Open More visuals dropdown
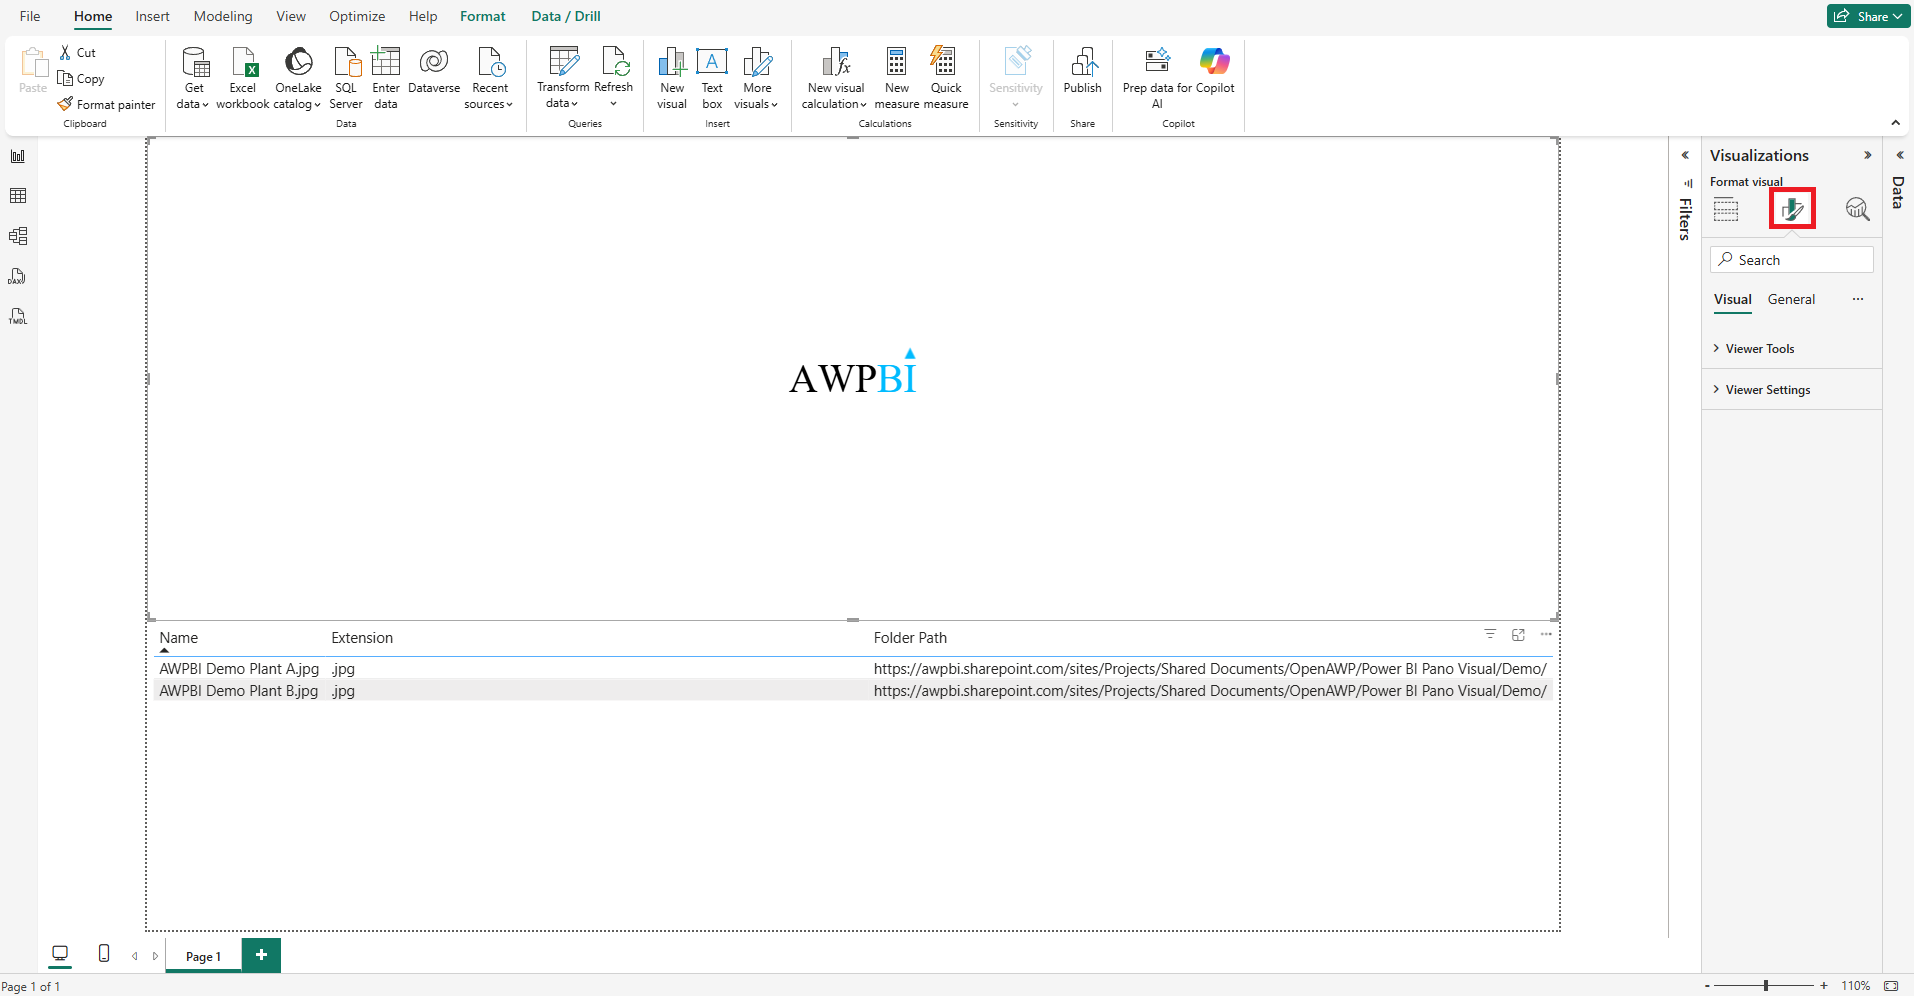This screenshot has height=996, width=1914. point(757,78)
